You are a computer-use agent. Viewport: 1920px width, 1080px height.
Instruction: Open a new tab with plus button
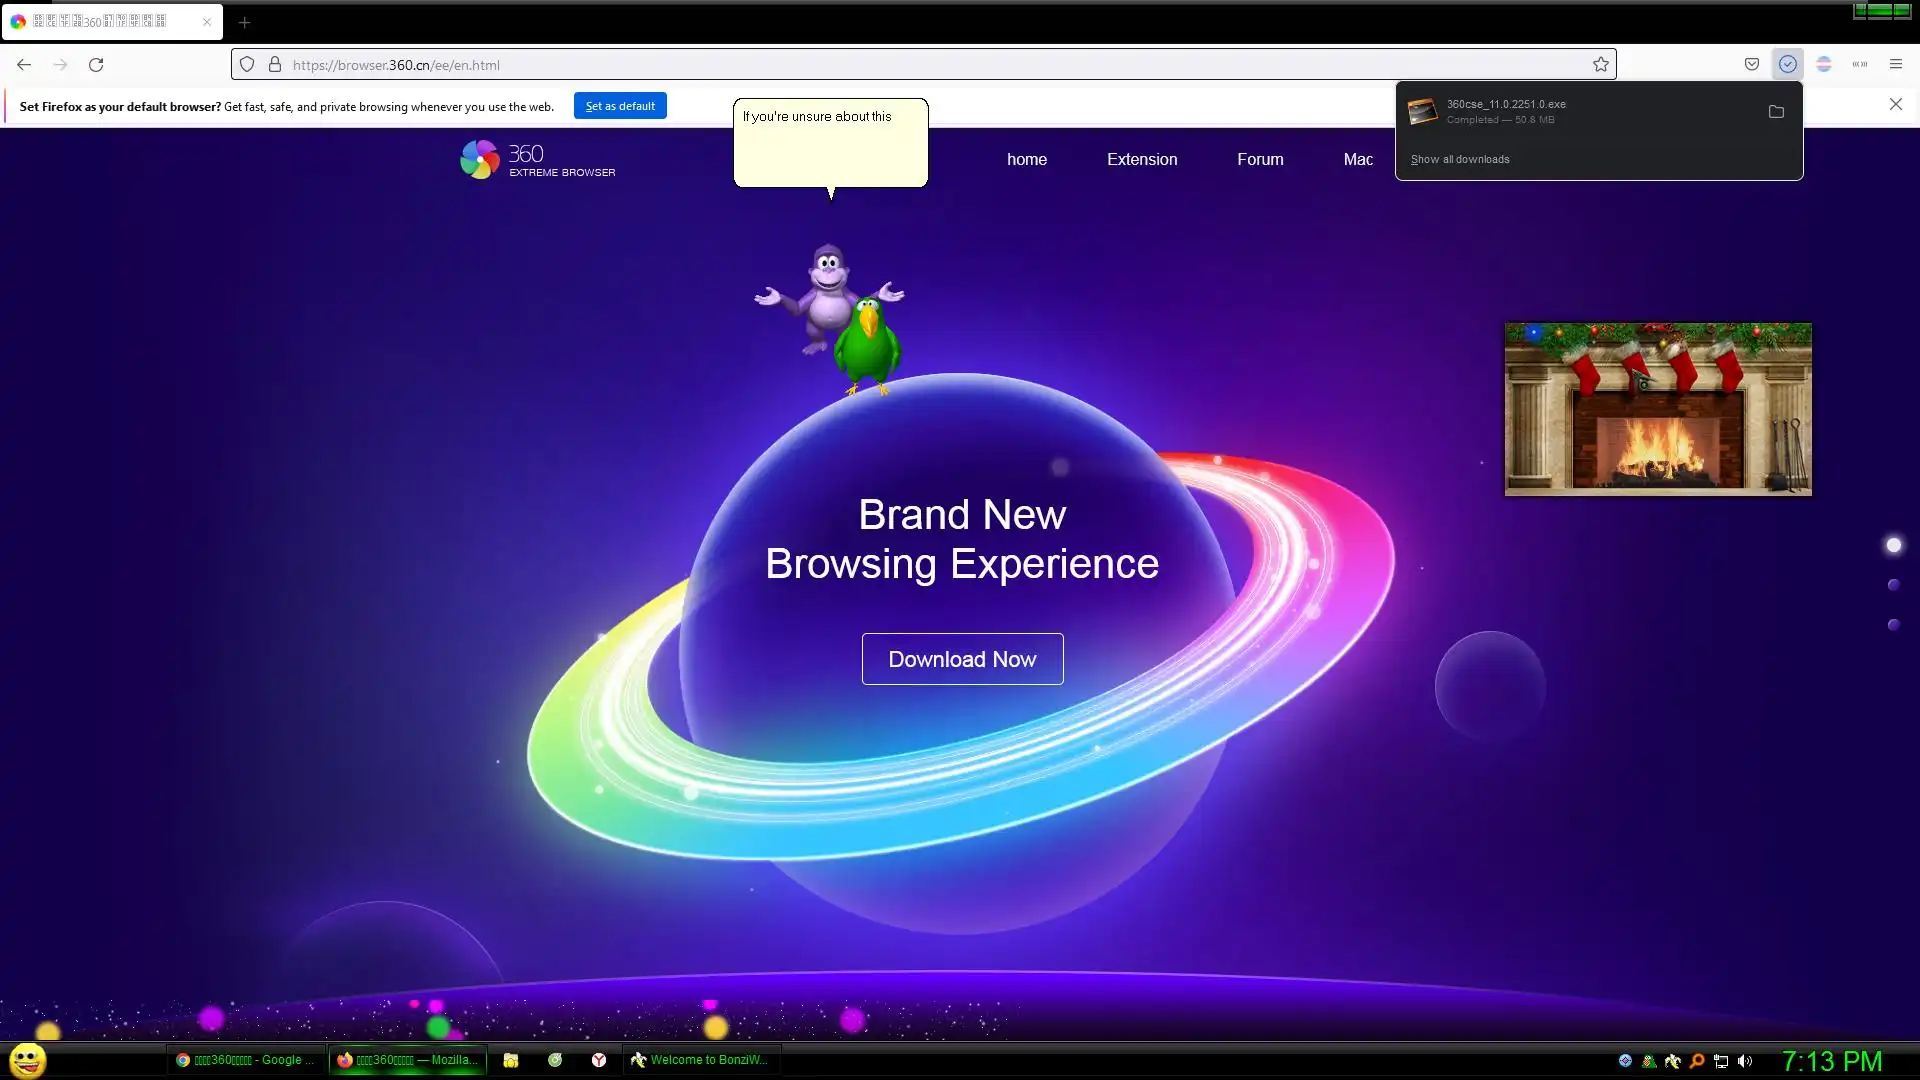point(244,22)
